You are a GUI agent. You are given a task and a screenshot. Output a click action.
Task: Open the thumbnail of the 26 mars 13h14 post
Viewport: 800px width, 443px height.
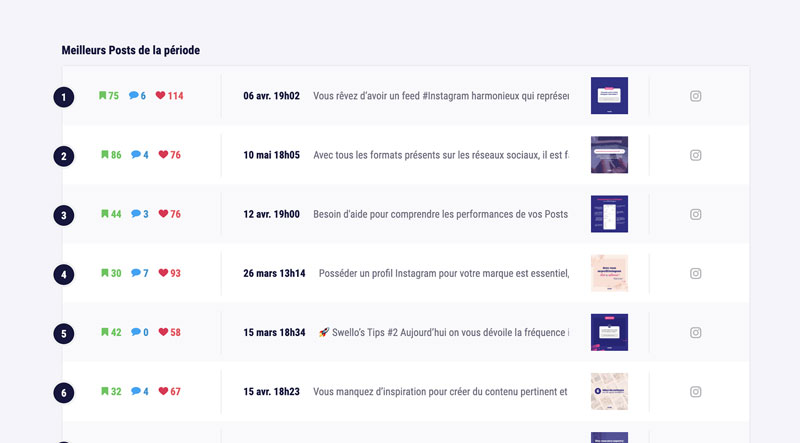(609, 273)
